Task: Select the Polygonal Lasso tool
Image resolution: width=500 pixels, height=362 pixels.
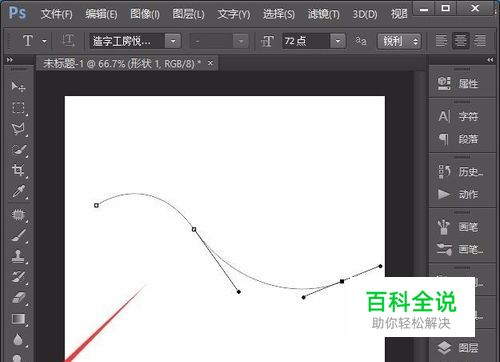Action: coord(18,129)
